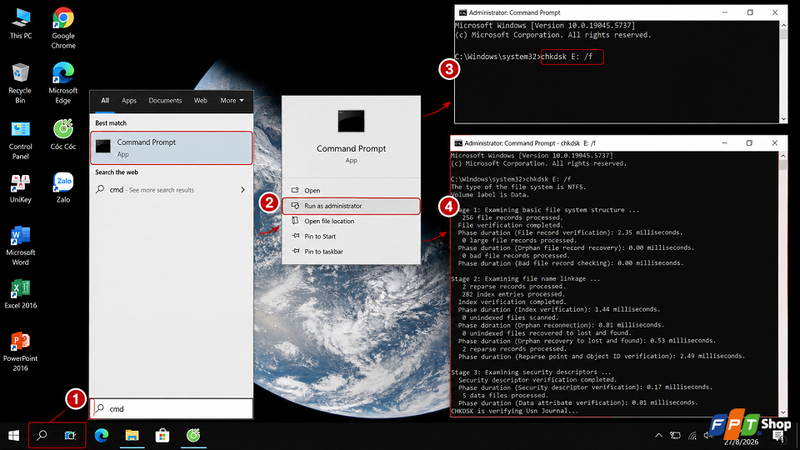Image resolution: width=800 pixels, height=450 pixels.
Task: Click the Windows Start button
Action: tap(14, 436)
